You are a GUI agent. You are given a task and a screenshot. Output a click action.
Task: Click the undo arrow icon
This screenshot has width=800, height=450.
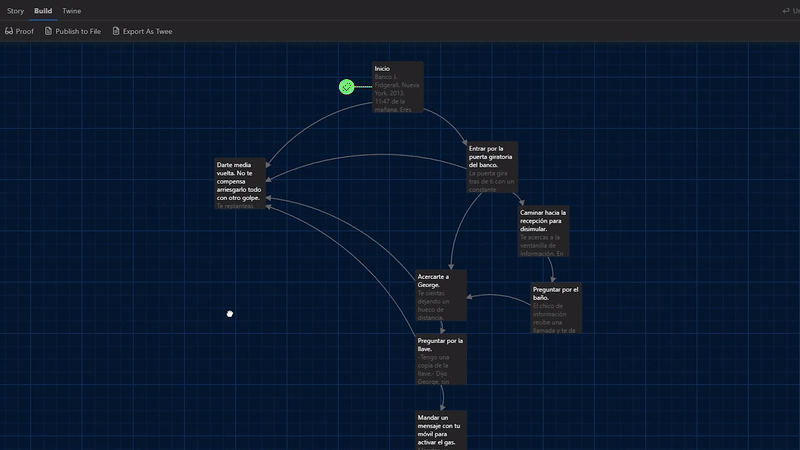click(786, 11)
